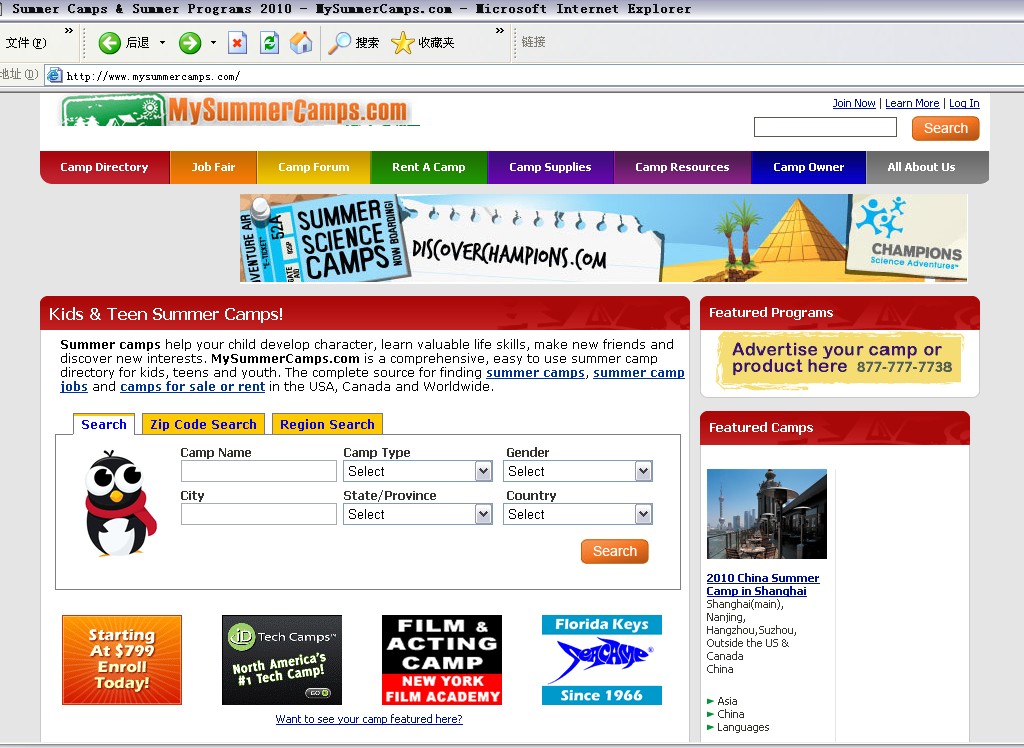Open the Shanghai camp photo thumbnail
Screen dimensions: 1024x748
pos(767,513)
